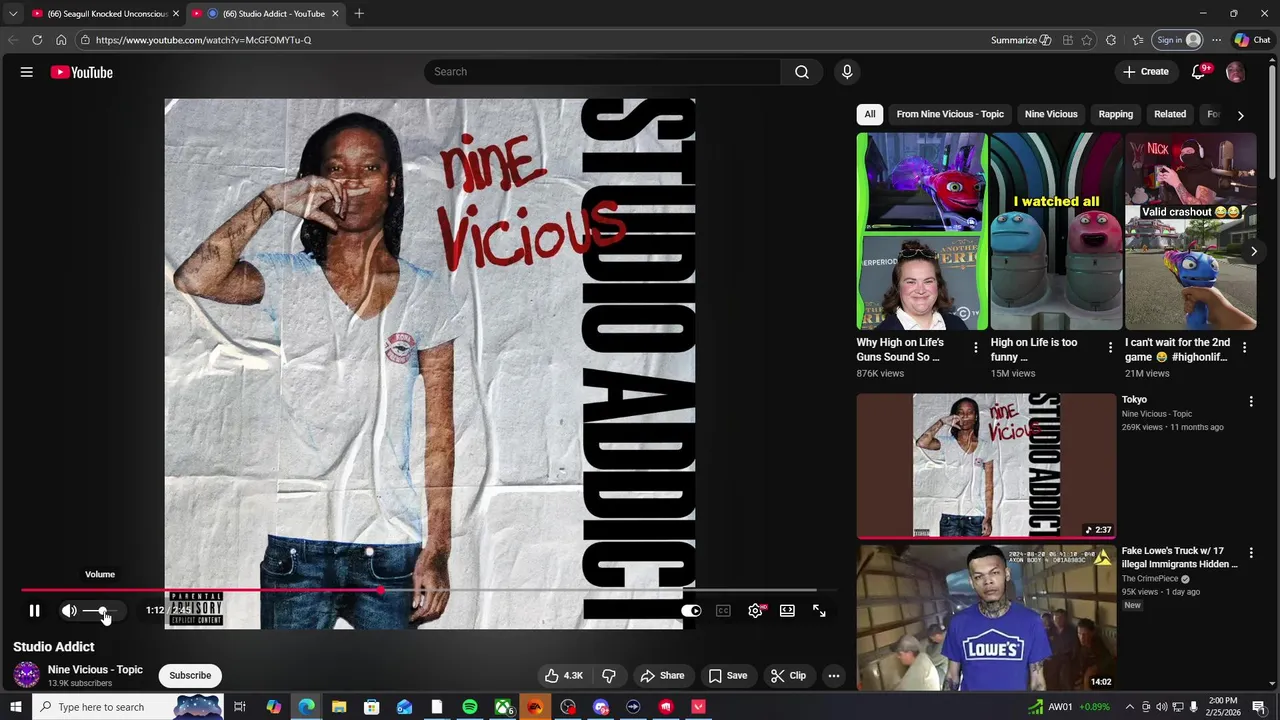This screenshot has width=1280, height=720.
Task: Create a clip of the video
Action: point(788,676)
